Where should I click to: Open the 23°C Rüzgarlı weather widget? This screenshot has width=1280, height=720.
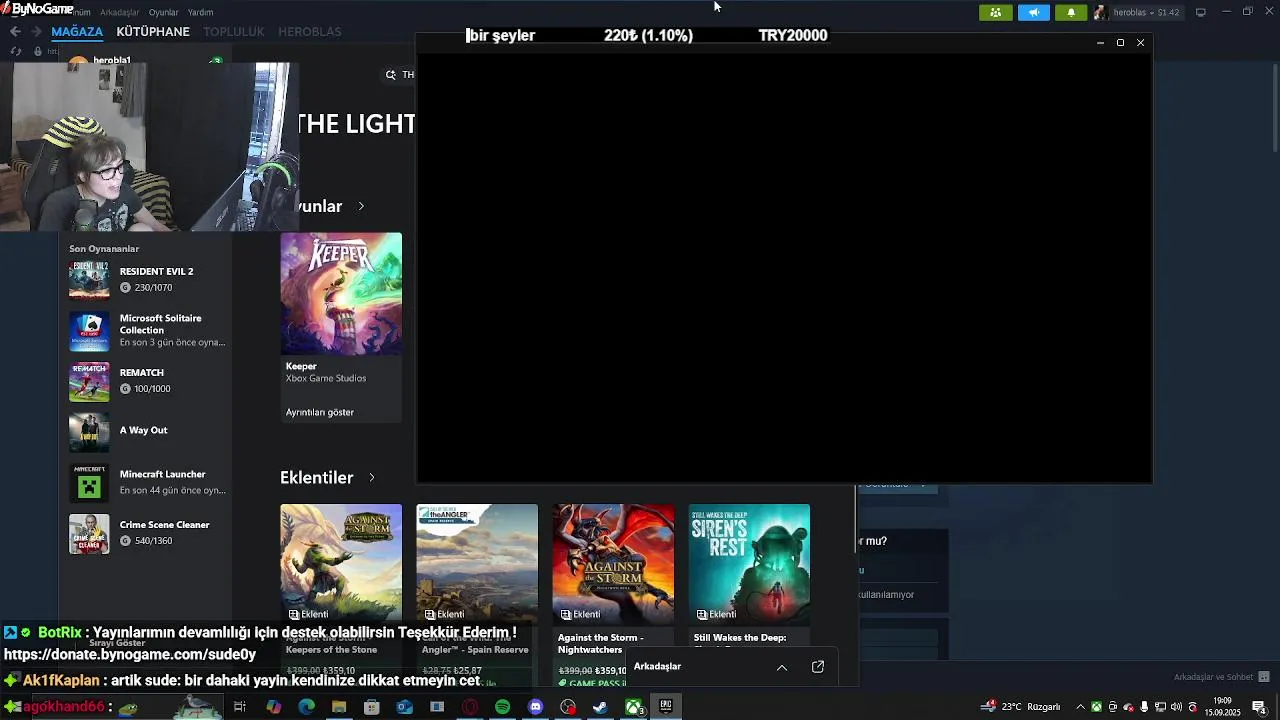(1023, 707)
